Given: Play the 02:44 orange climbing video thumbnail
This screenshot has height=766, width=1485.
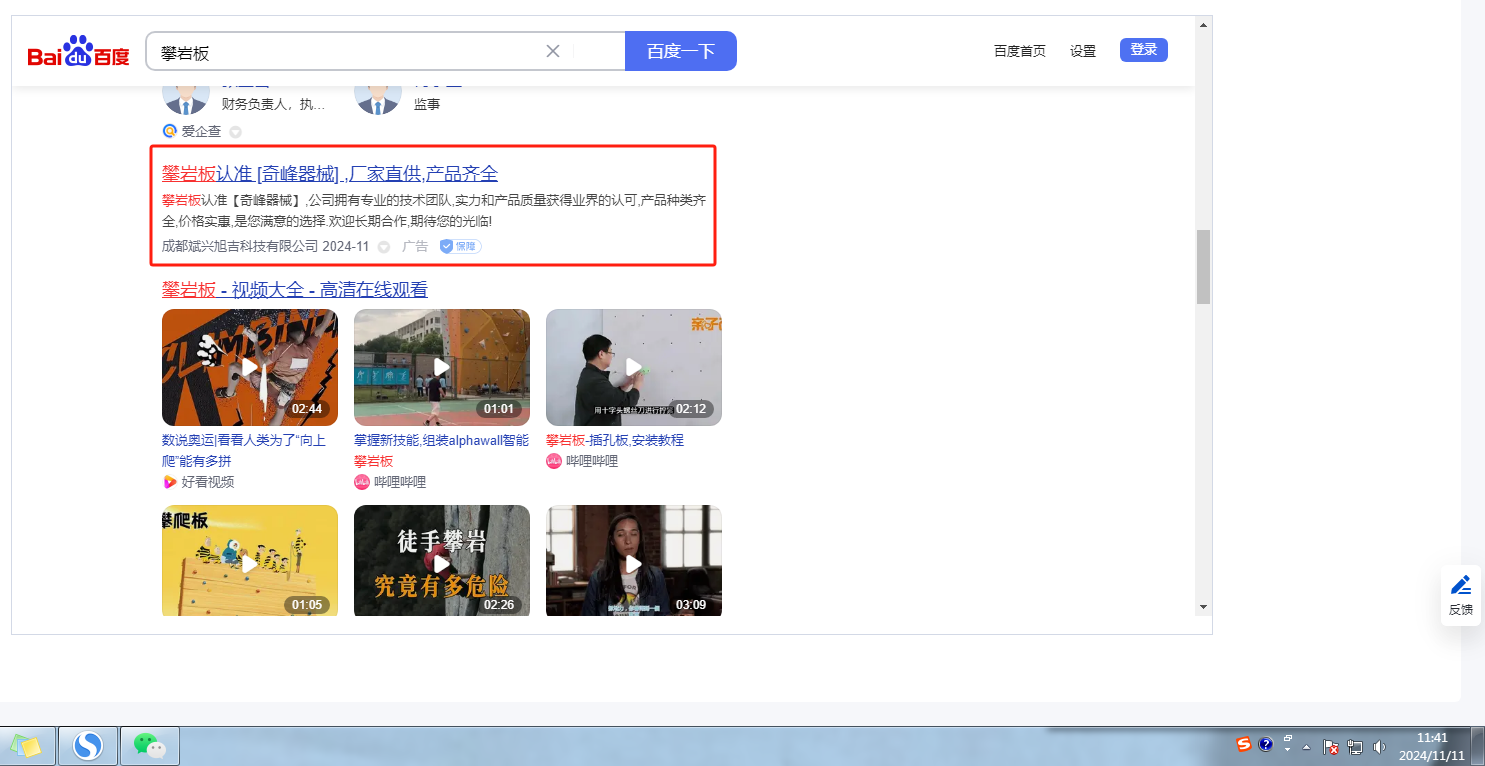Looking at the screenshot, I should click(x=250, y=367).
